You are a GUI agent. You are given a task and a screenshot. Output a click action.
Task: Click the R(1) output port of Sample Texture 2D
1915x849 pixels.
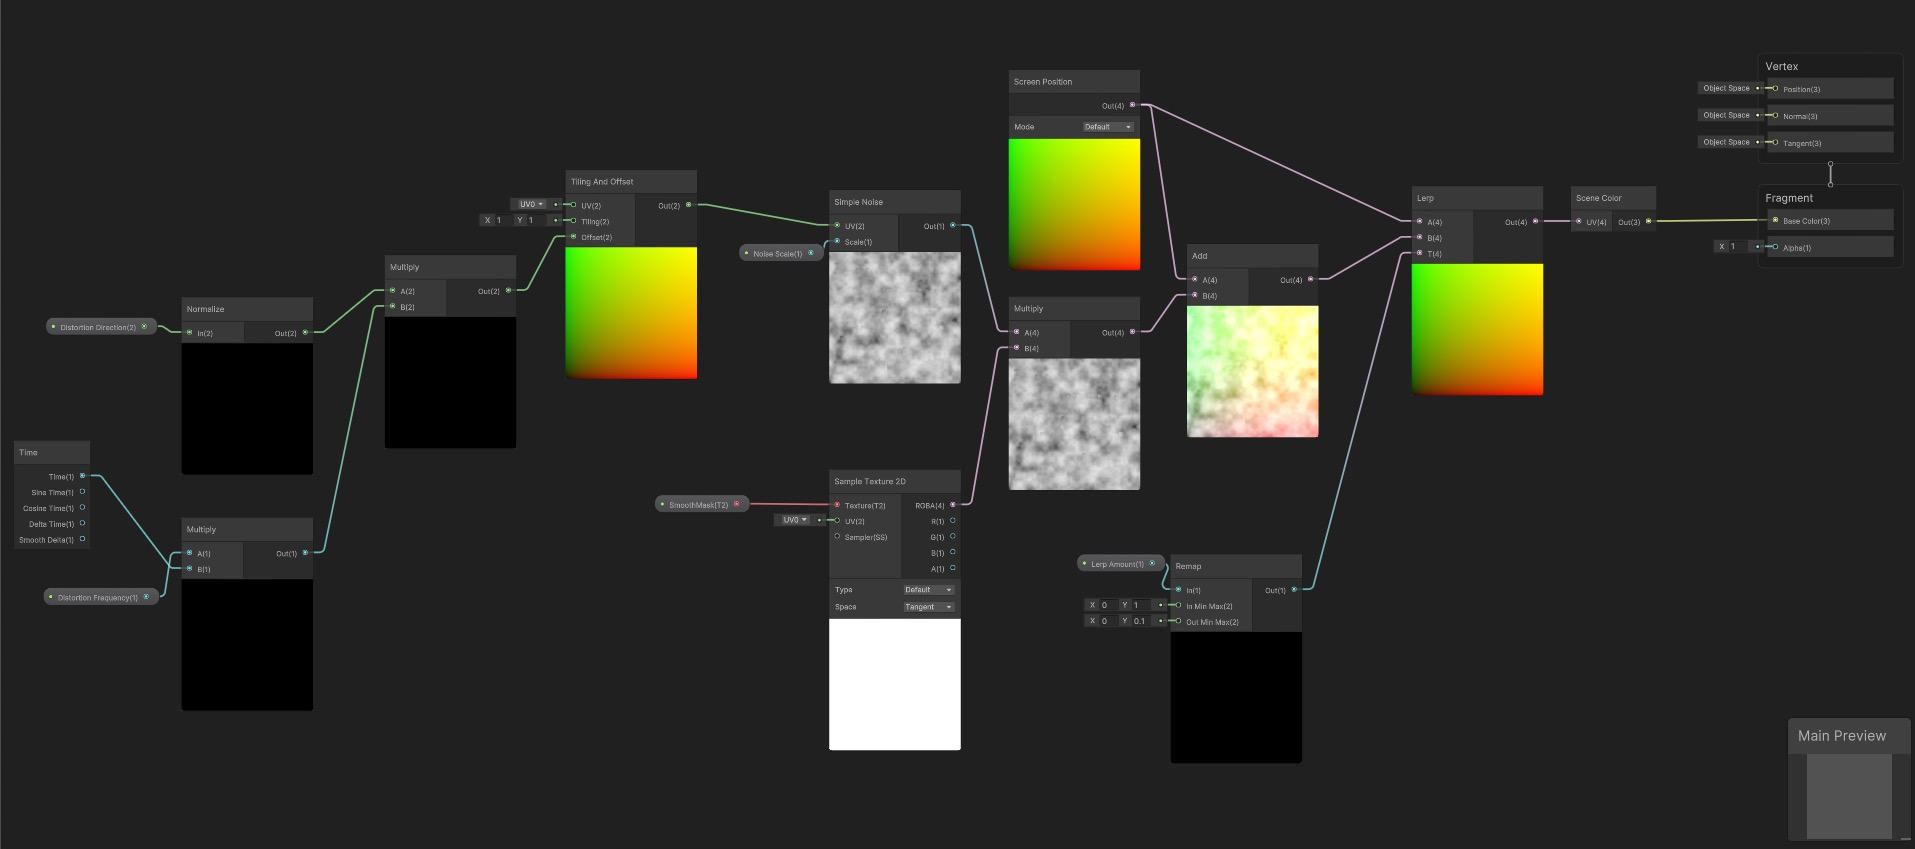pos(952,520)
